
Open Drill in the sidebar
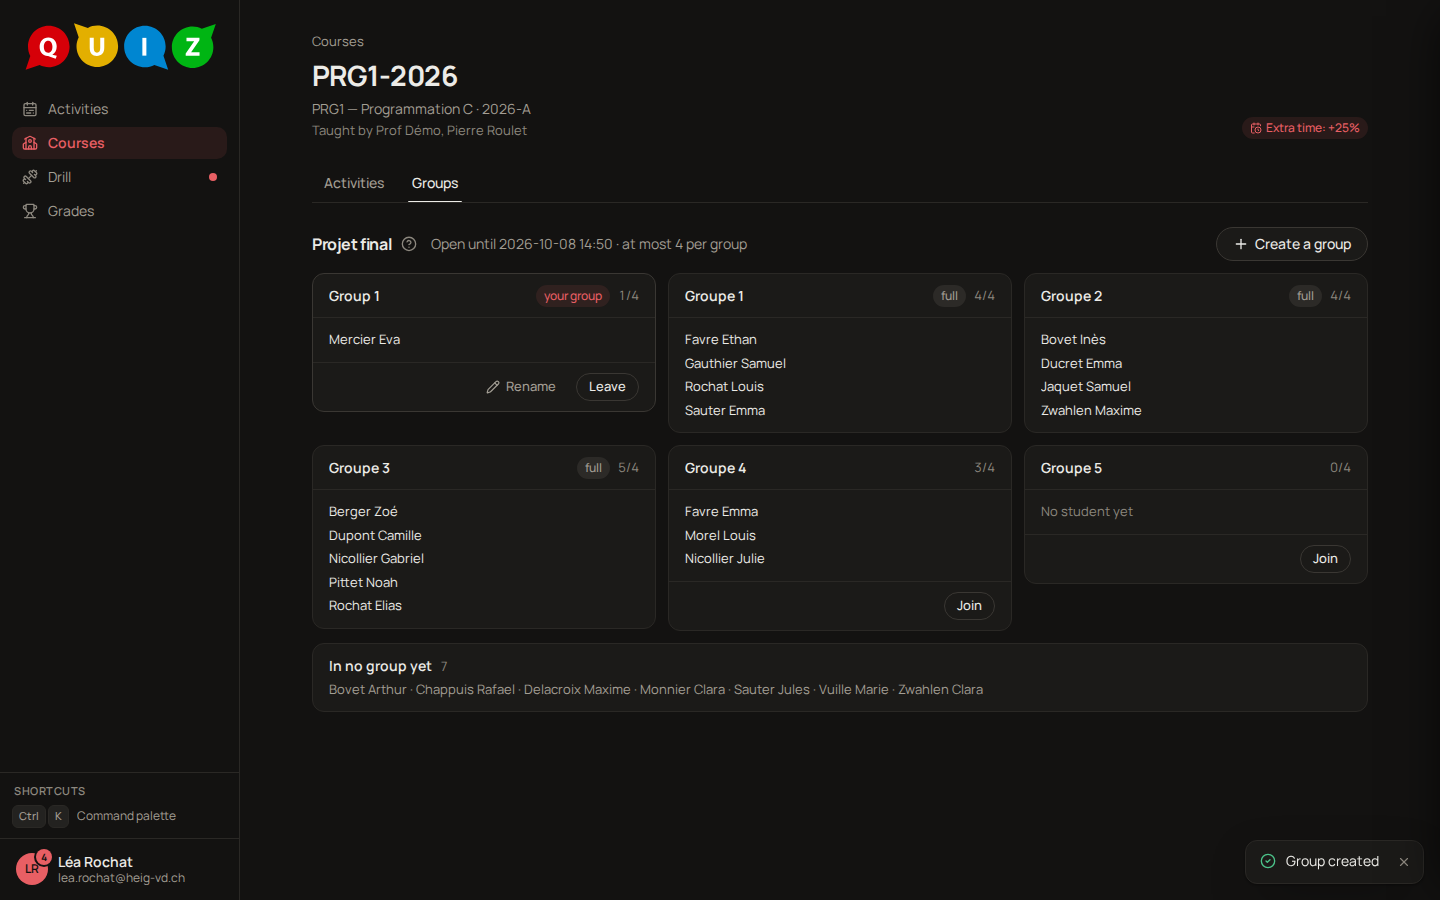[119, 177]
